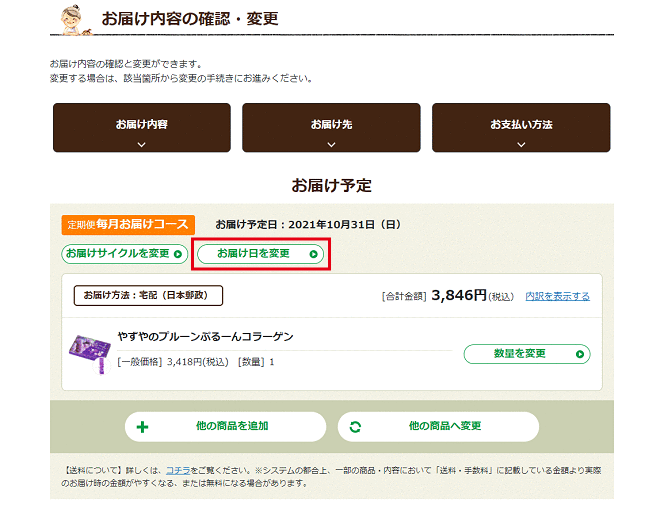Open the コチラ shipping fee link
The width and height of the screenshot is (660, 517).
[x=178, y=470]
